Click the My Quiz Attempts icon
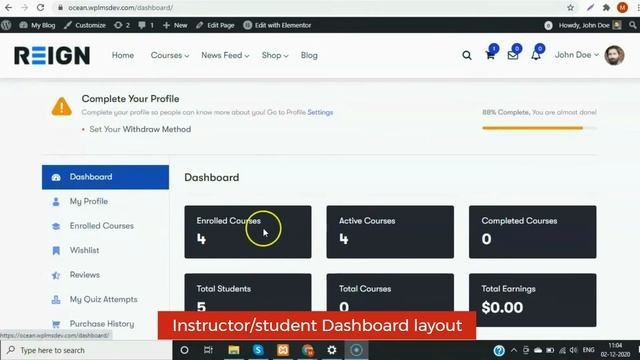The image size is (640, 360). point(56,300)
